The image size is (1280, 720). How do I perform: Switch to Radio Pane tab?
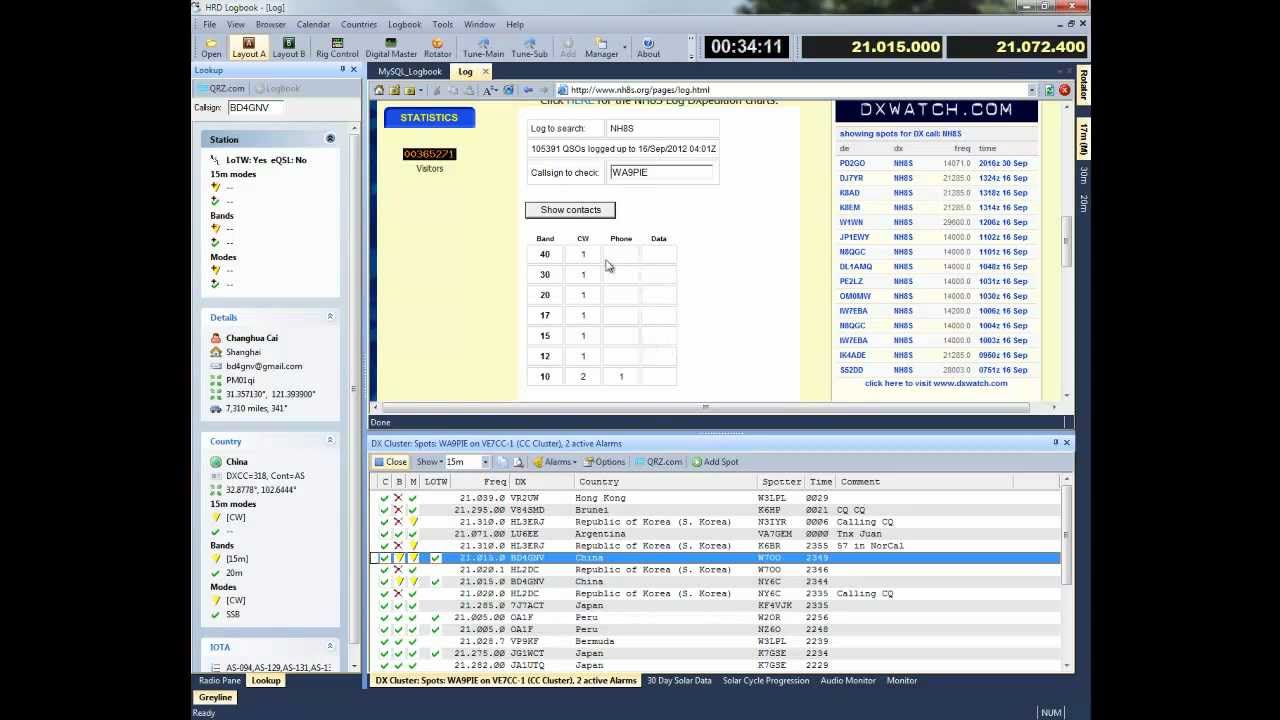pyautogui.click(x=219, y=680)
